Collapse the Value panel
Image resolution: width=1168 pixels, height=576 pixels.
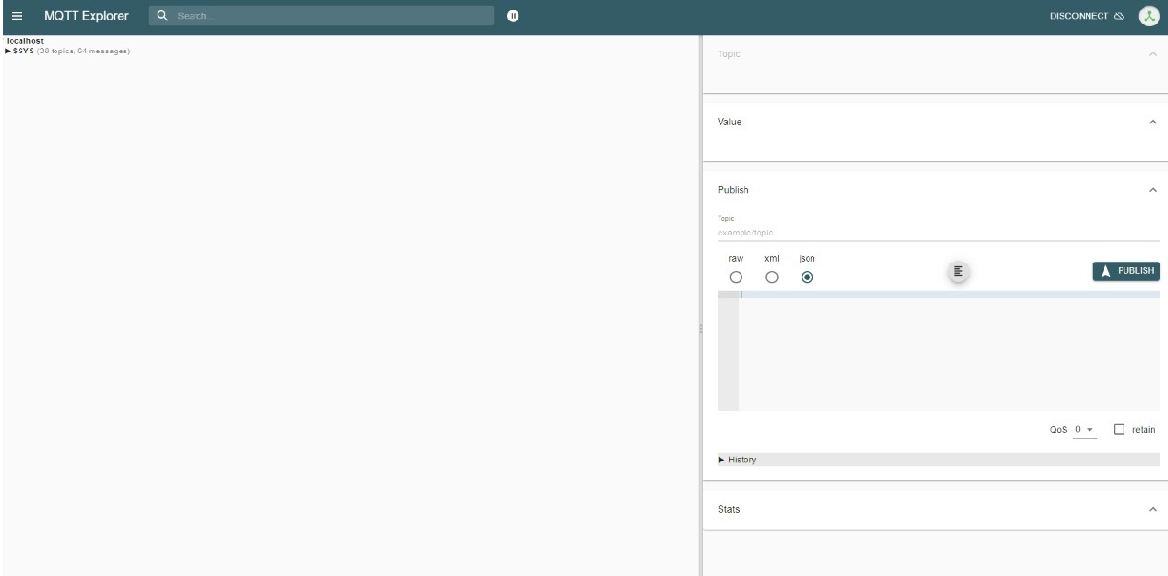(x=1154, y=122)
